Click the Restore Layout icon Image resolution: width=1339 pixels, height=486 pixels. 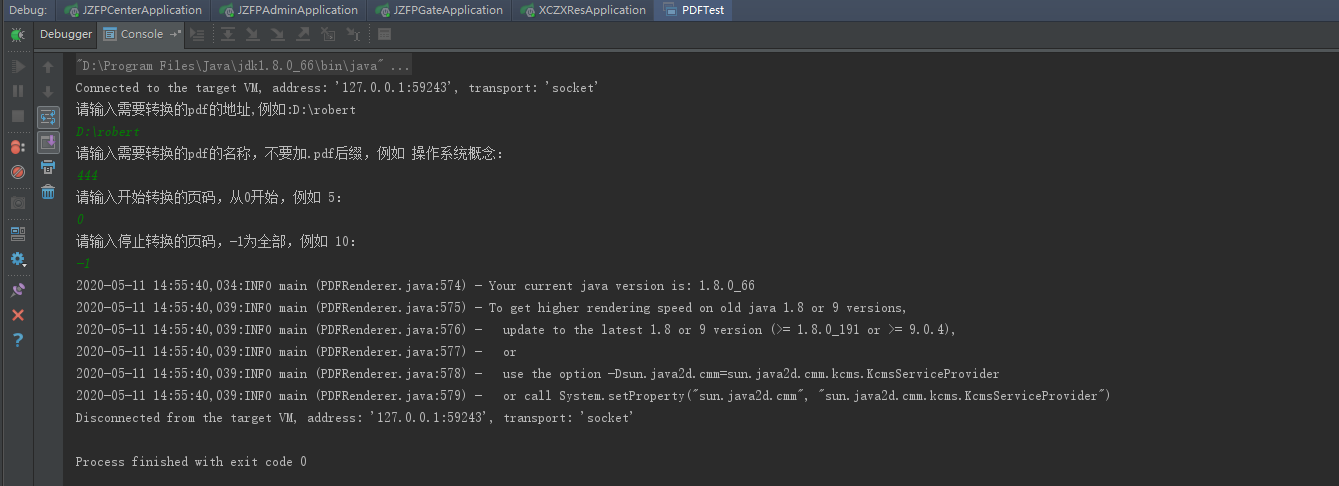pos(18,233)
